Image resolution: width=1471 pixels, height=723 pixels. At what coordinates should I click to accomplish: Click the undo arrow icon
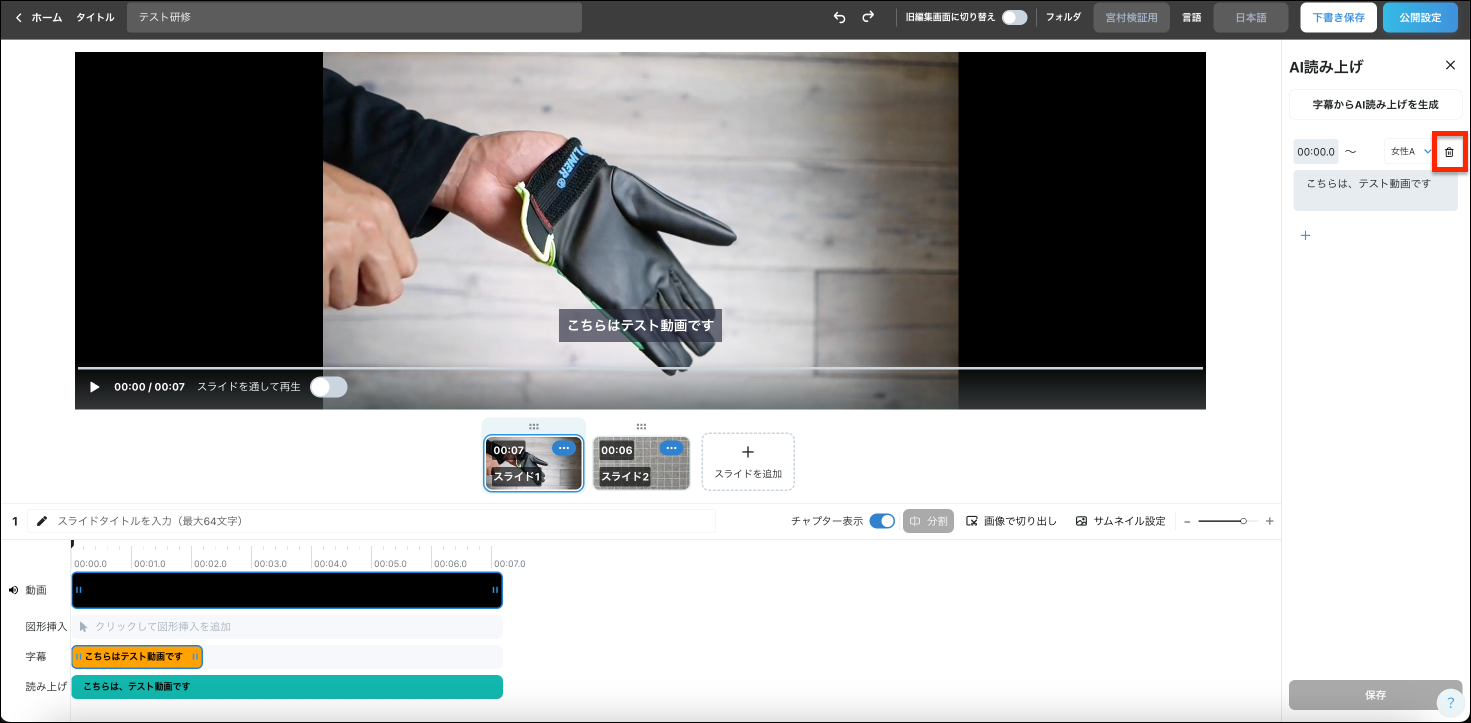(x=839, y=17)
